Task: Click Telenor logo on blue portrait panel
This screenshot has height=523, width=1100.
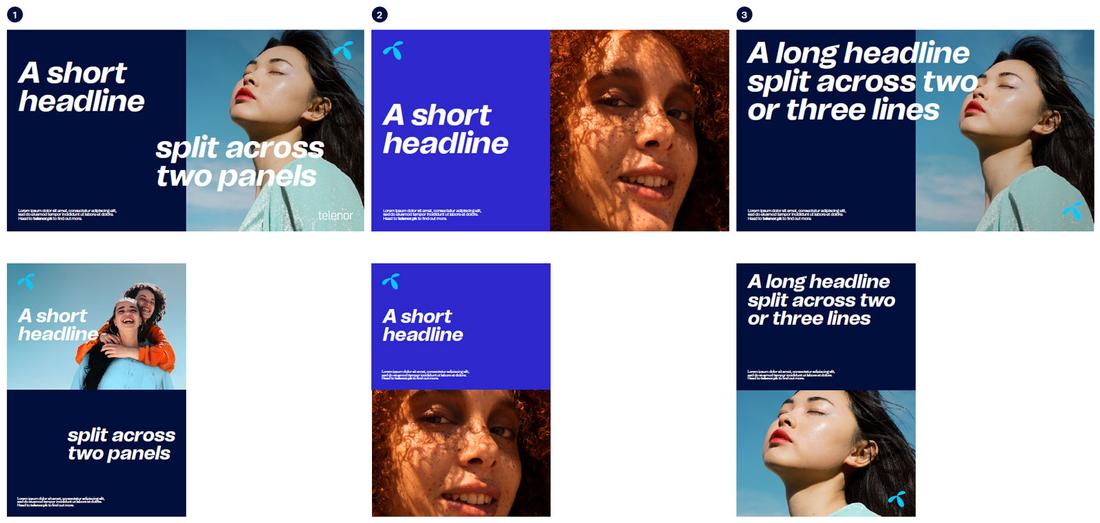Action: point(391,280)
